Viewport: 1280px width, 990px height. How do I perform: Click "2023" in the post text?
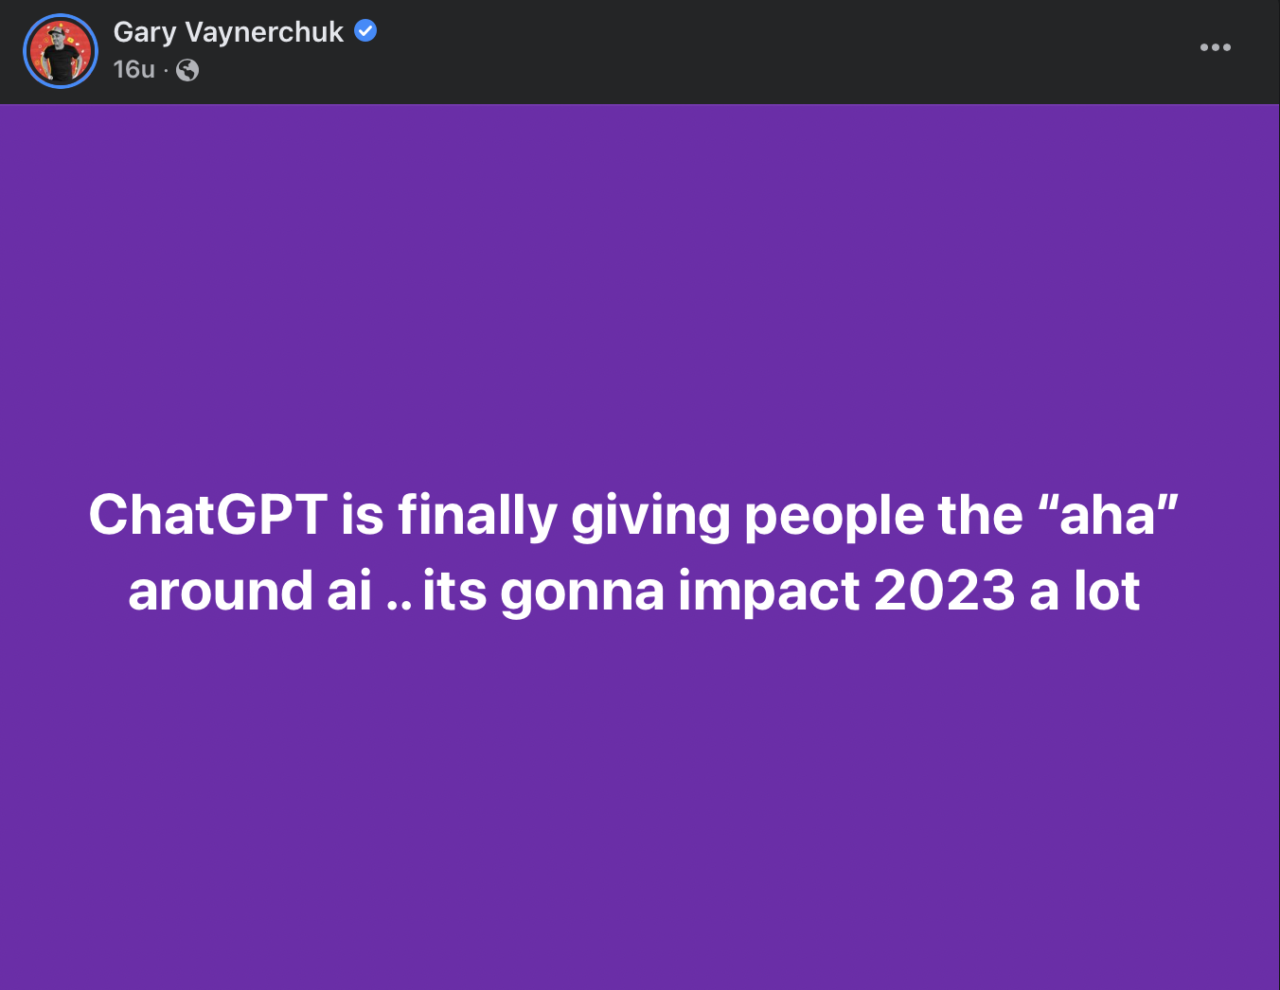coord(944,590)
